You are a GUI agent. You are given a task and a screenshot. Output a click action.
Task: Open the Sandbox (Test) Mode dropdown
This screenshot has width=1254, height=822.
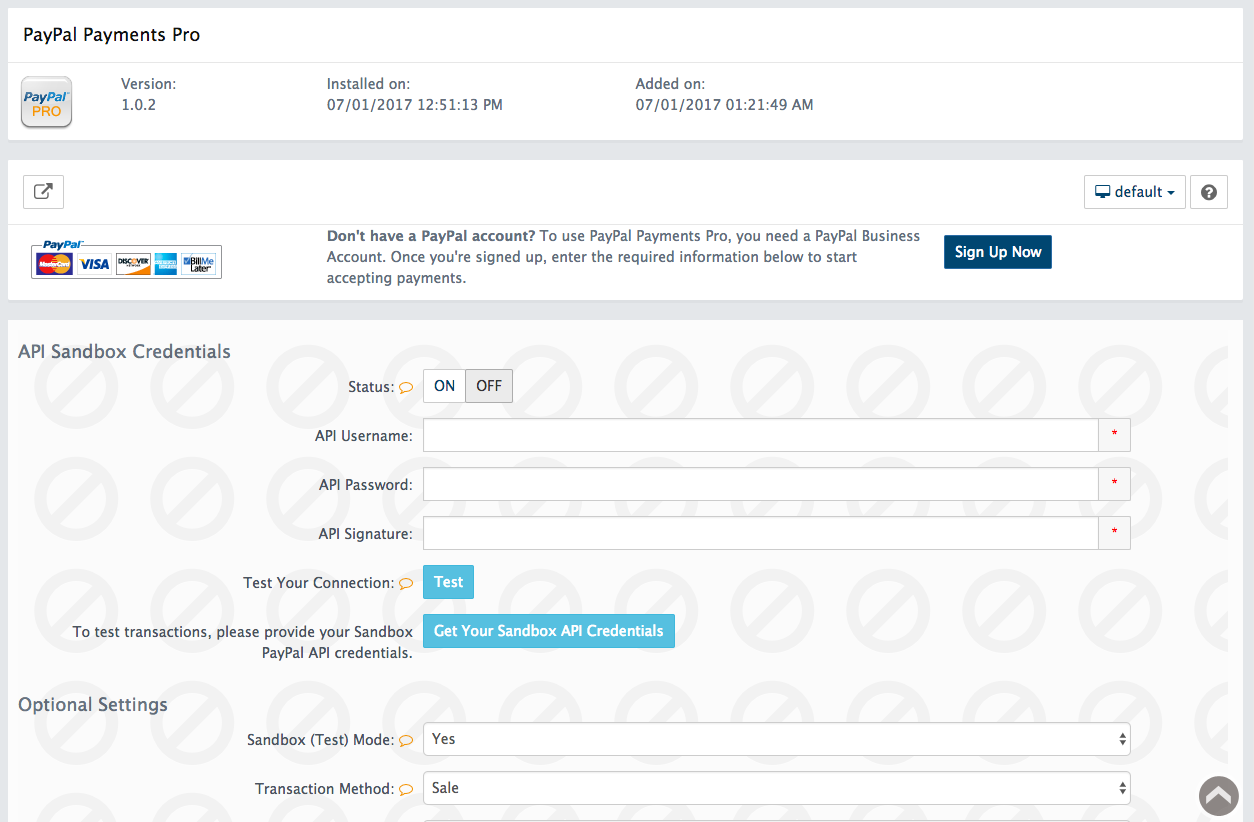click(776, 739)
